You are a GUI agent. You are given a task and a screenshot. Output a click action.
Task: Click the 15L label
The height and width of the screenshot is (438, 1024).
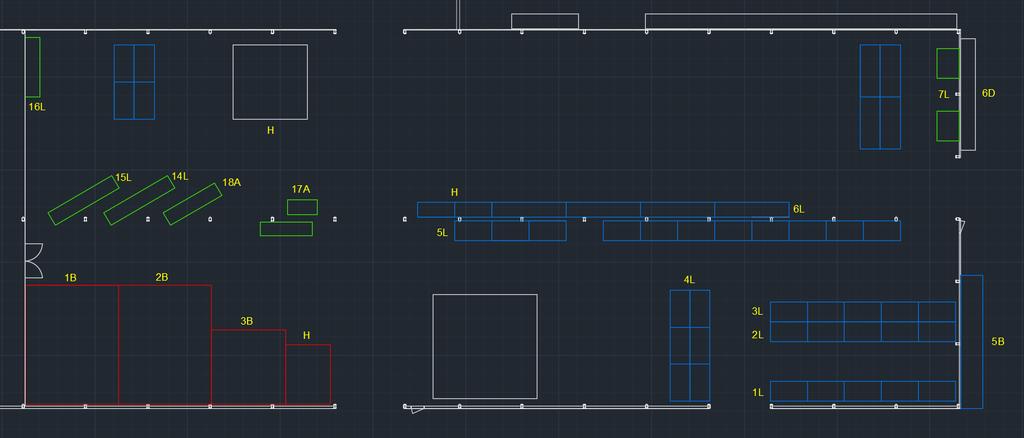click(123, 178)
